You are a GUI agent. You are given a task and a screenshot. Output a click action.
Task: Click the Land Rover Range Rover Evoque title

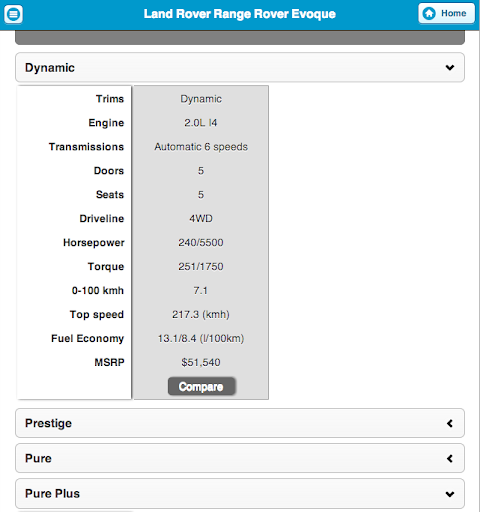tap(240, 14)
